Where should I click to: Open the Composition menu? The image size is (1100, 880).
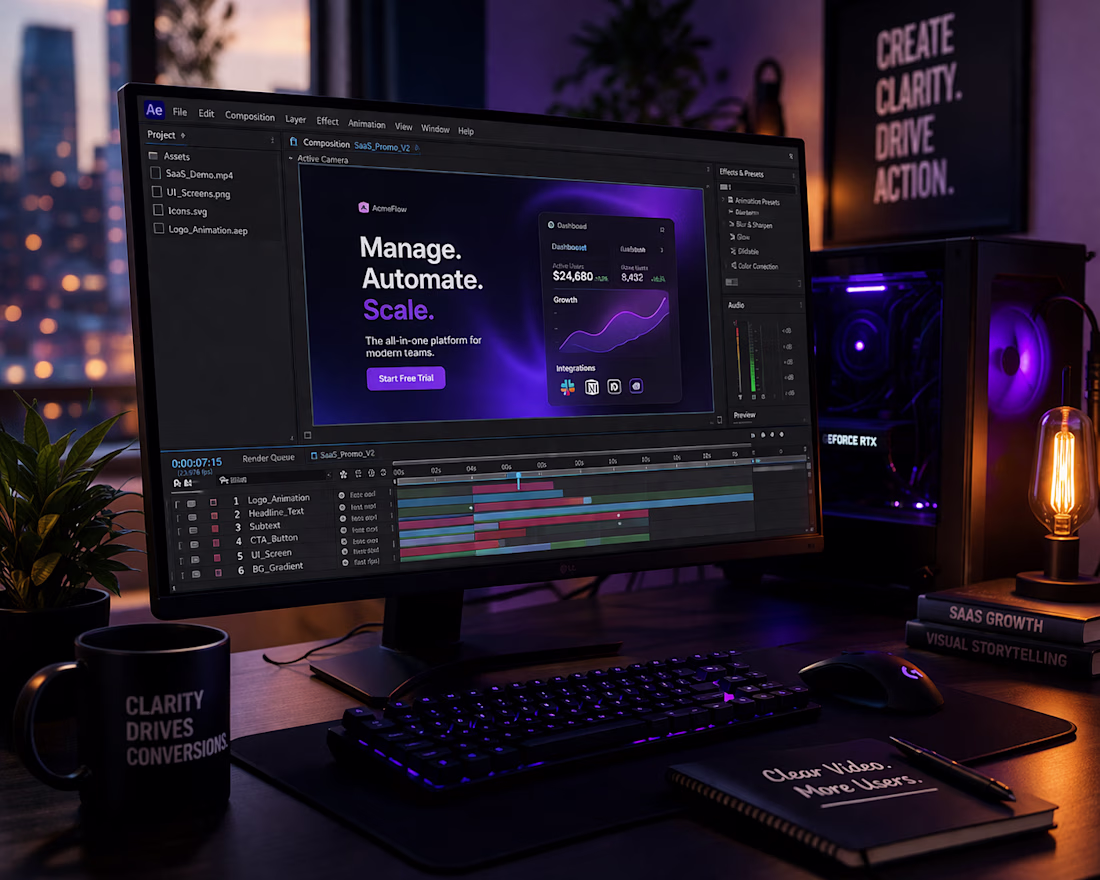pyautogui.click(x=250, y=116)
